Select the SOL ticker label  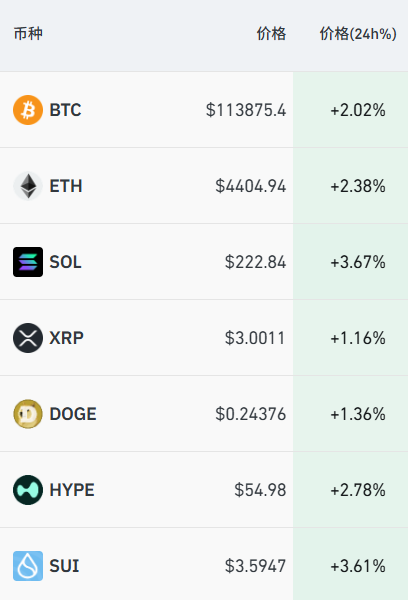coord(65,262)
